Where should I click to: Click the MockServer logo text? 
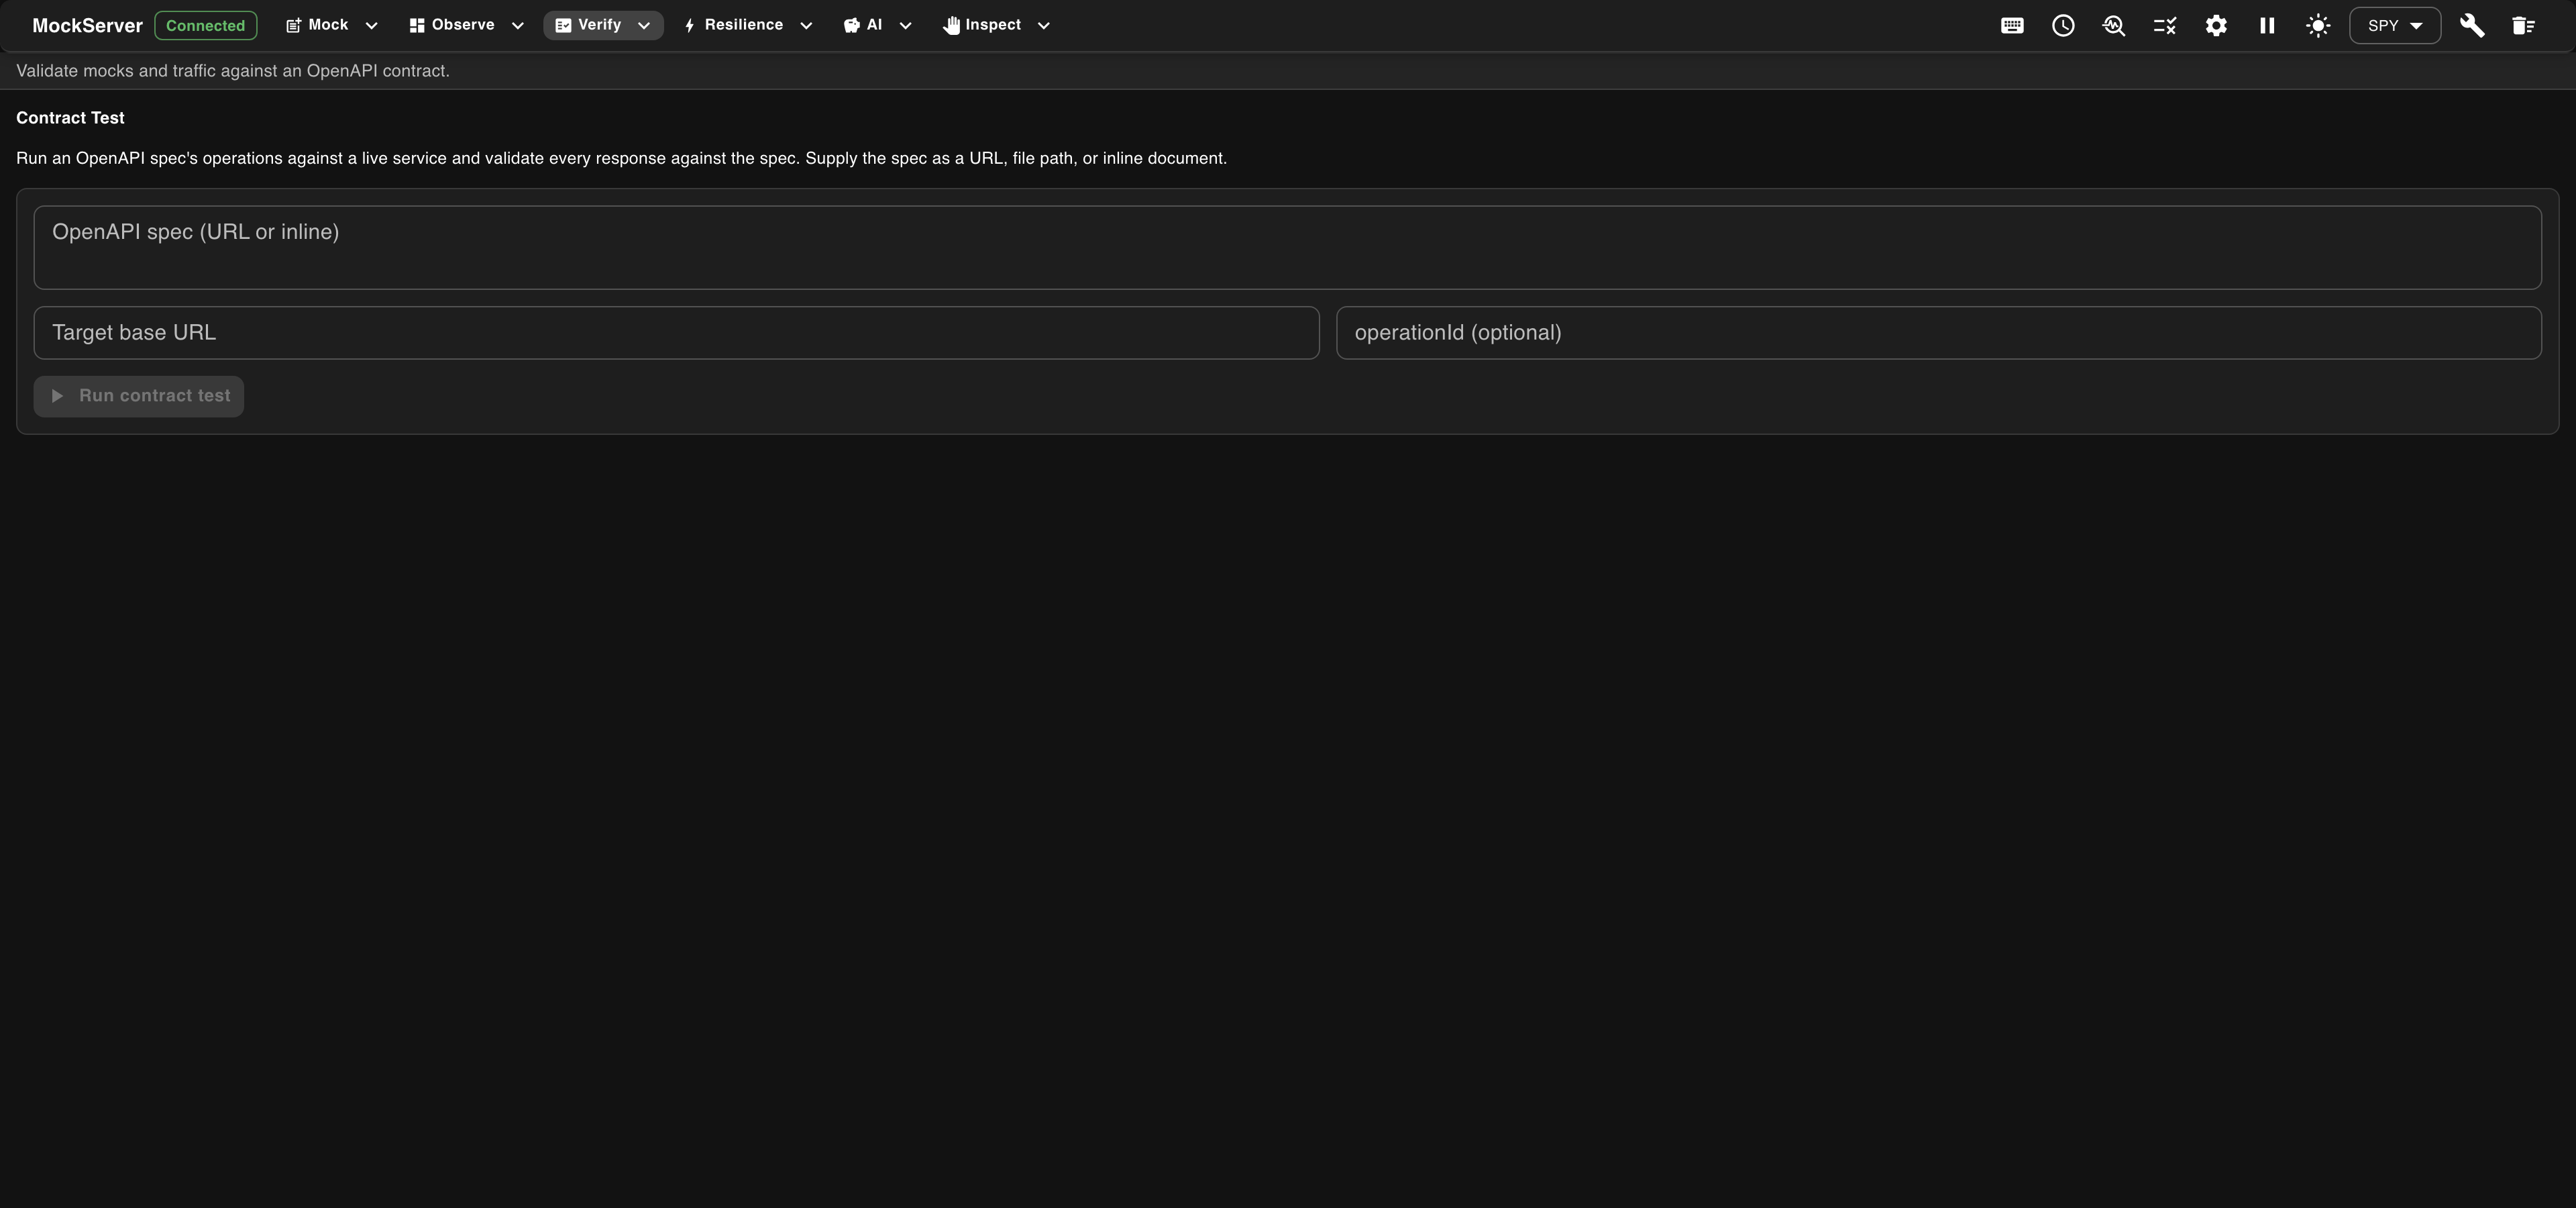click(87, 26)
